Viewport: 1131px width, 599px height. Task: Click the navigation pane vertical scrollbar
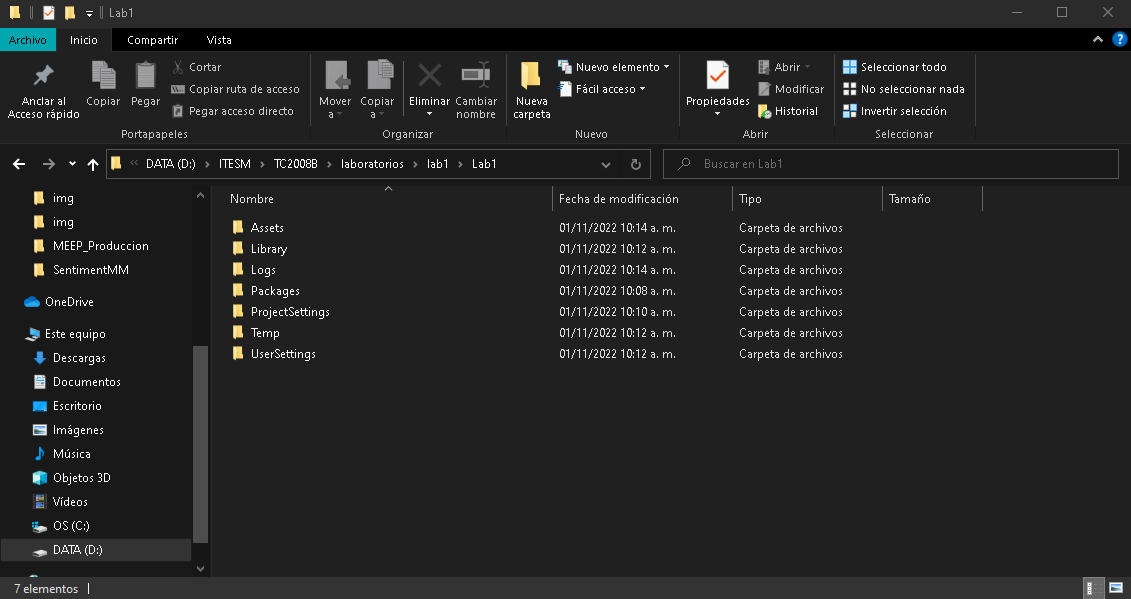200,440
